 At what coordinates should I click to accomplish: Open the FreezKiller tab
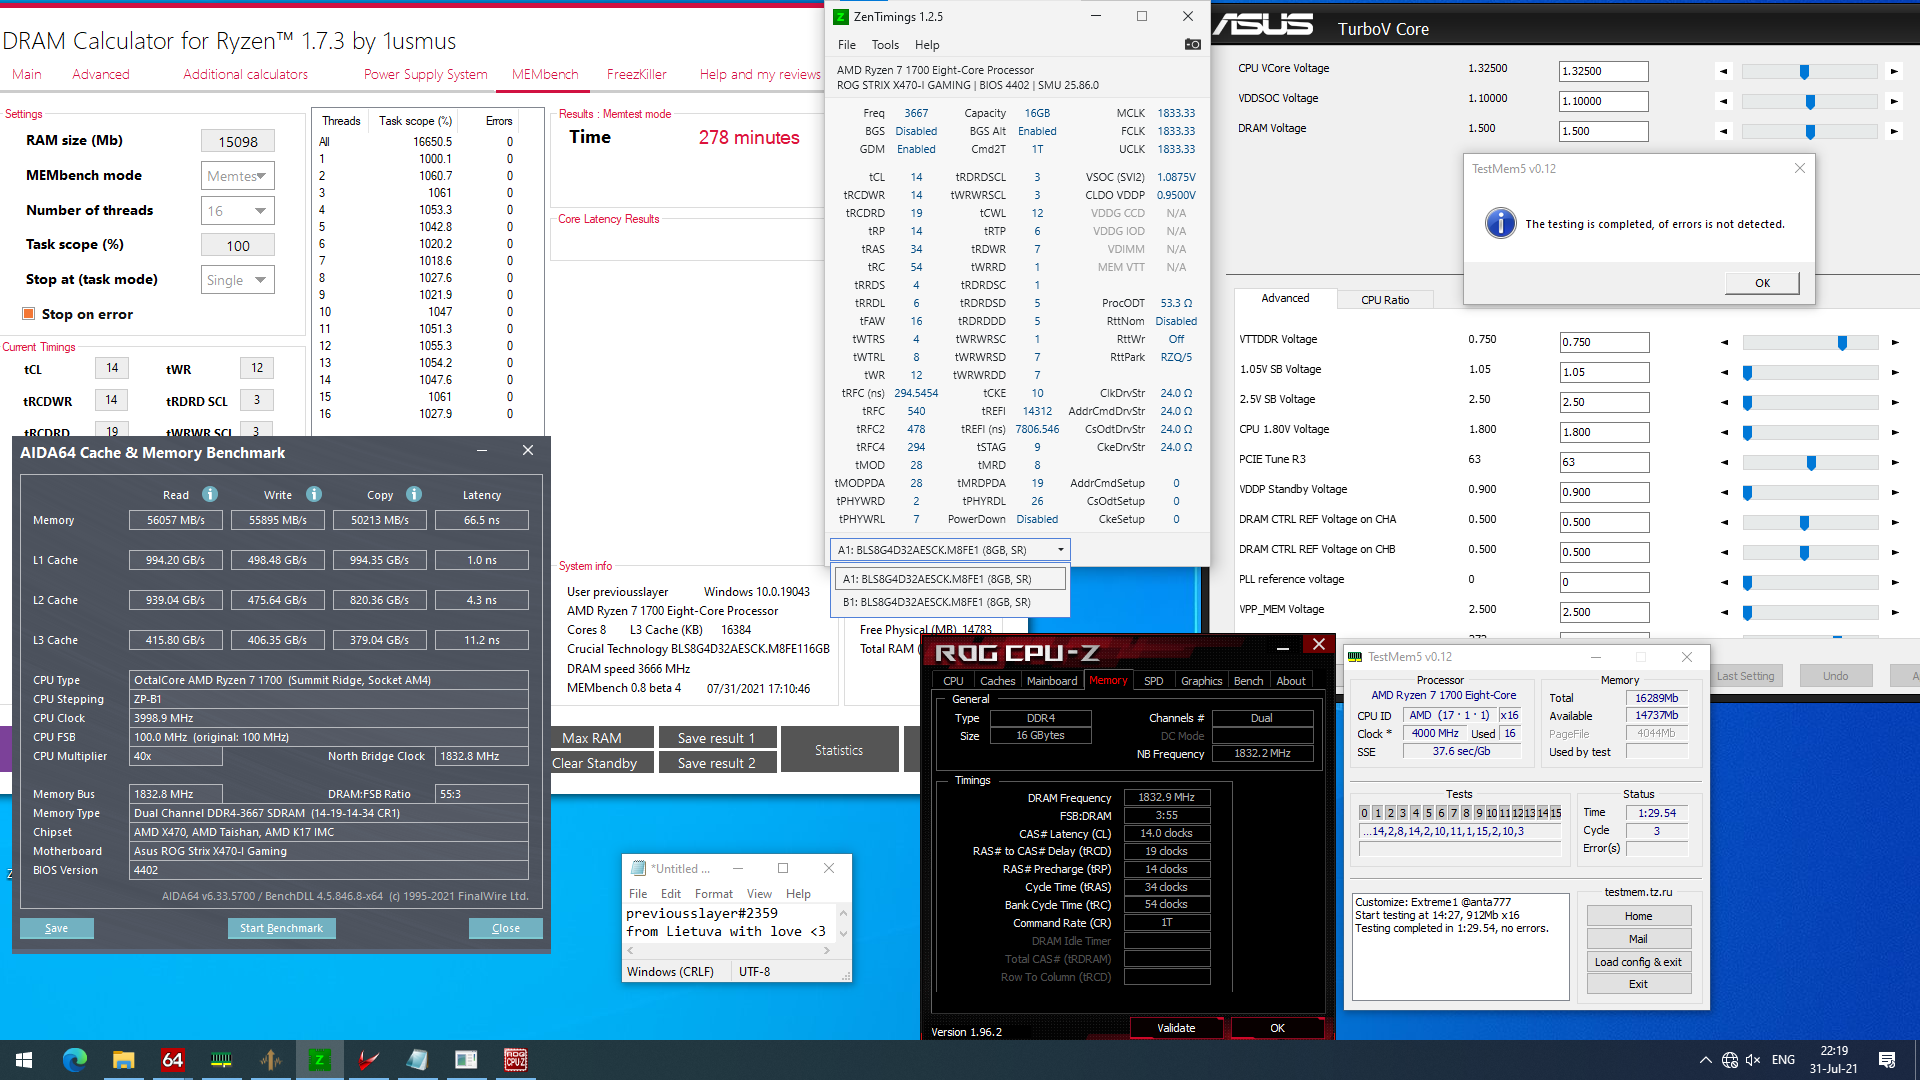(x=636, y=74)
